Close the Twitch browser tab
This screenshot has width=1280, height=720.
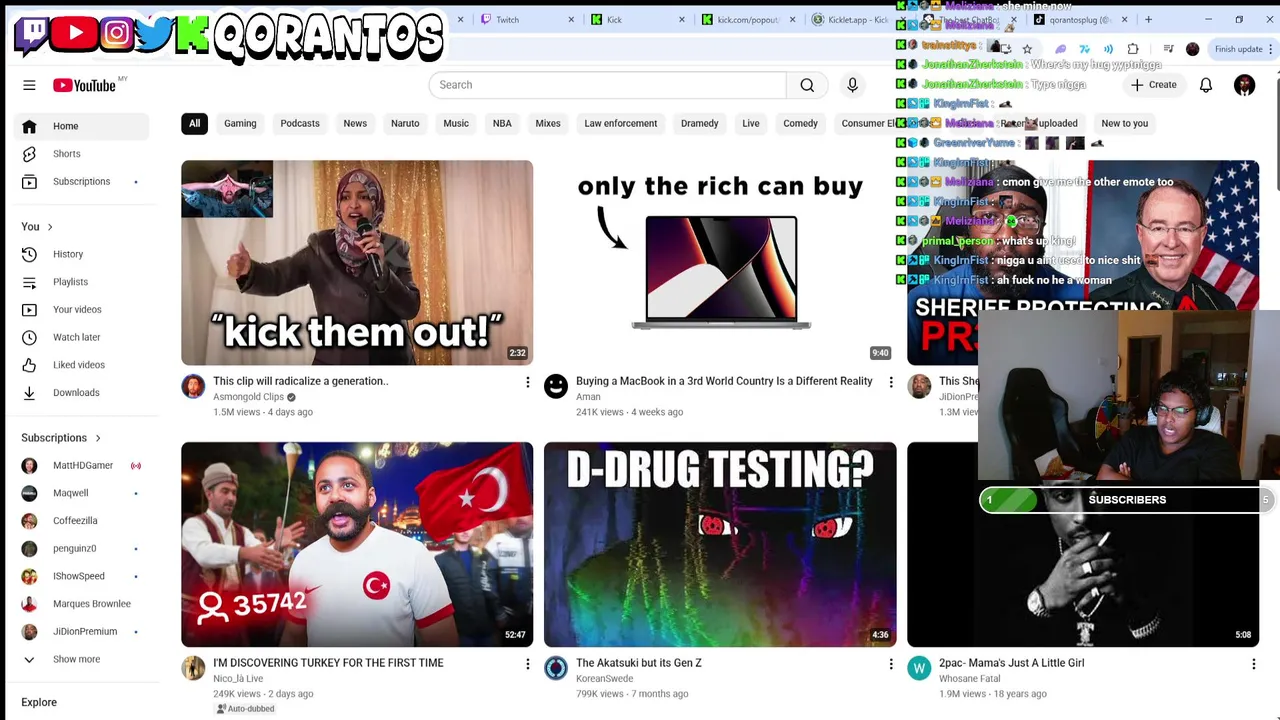click(571, 19)
